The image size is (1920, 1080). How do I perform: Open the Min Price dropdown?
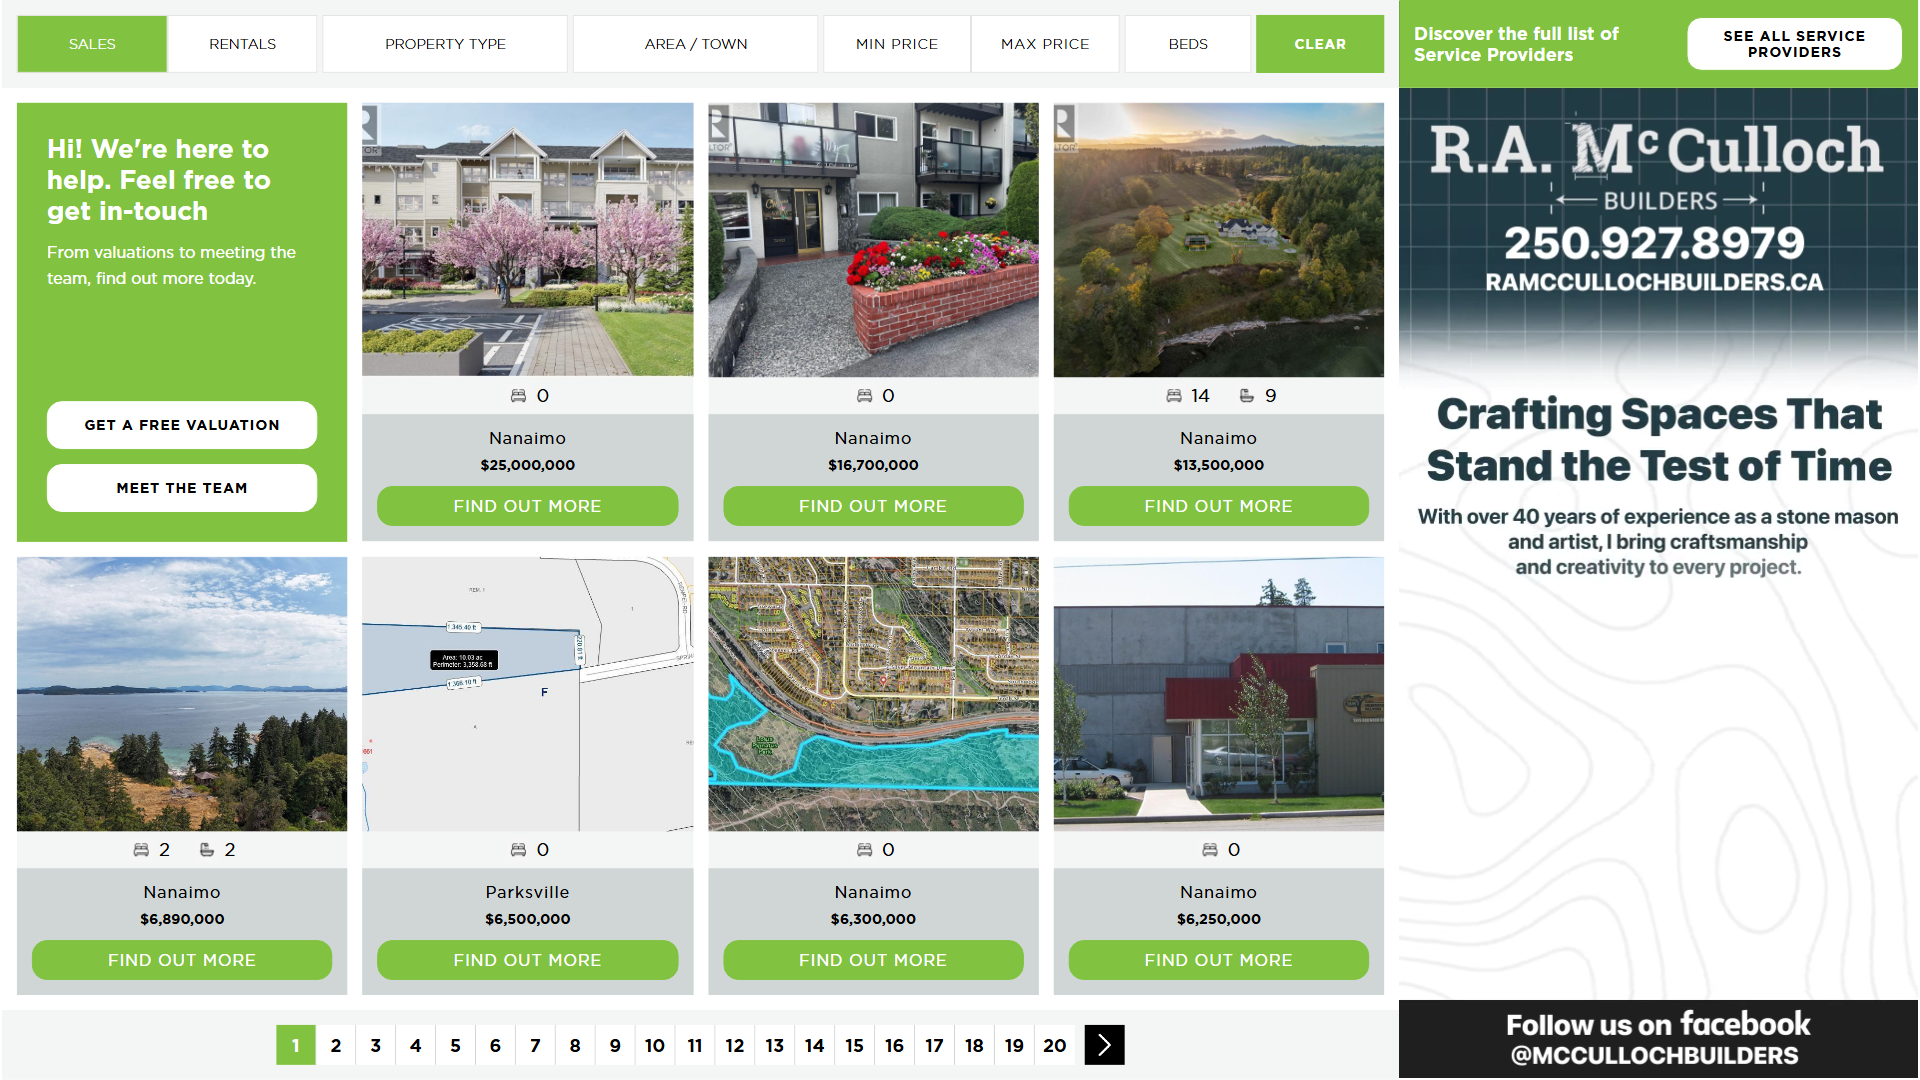coord(896,44)
